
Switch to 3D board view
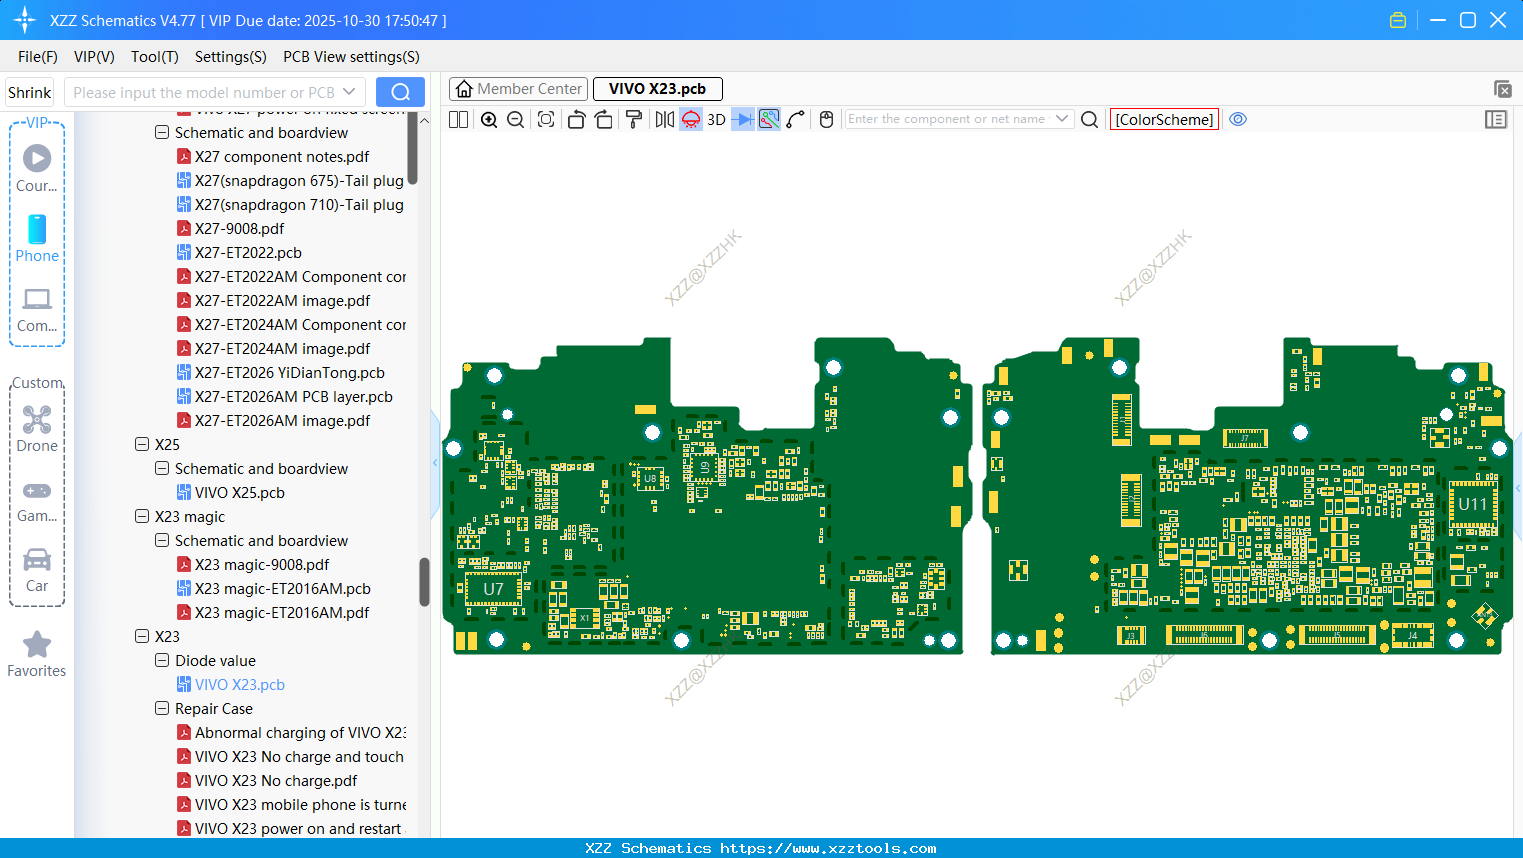pyautogui.click(x=716, y=120)
